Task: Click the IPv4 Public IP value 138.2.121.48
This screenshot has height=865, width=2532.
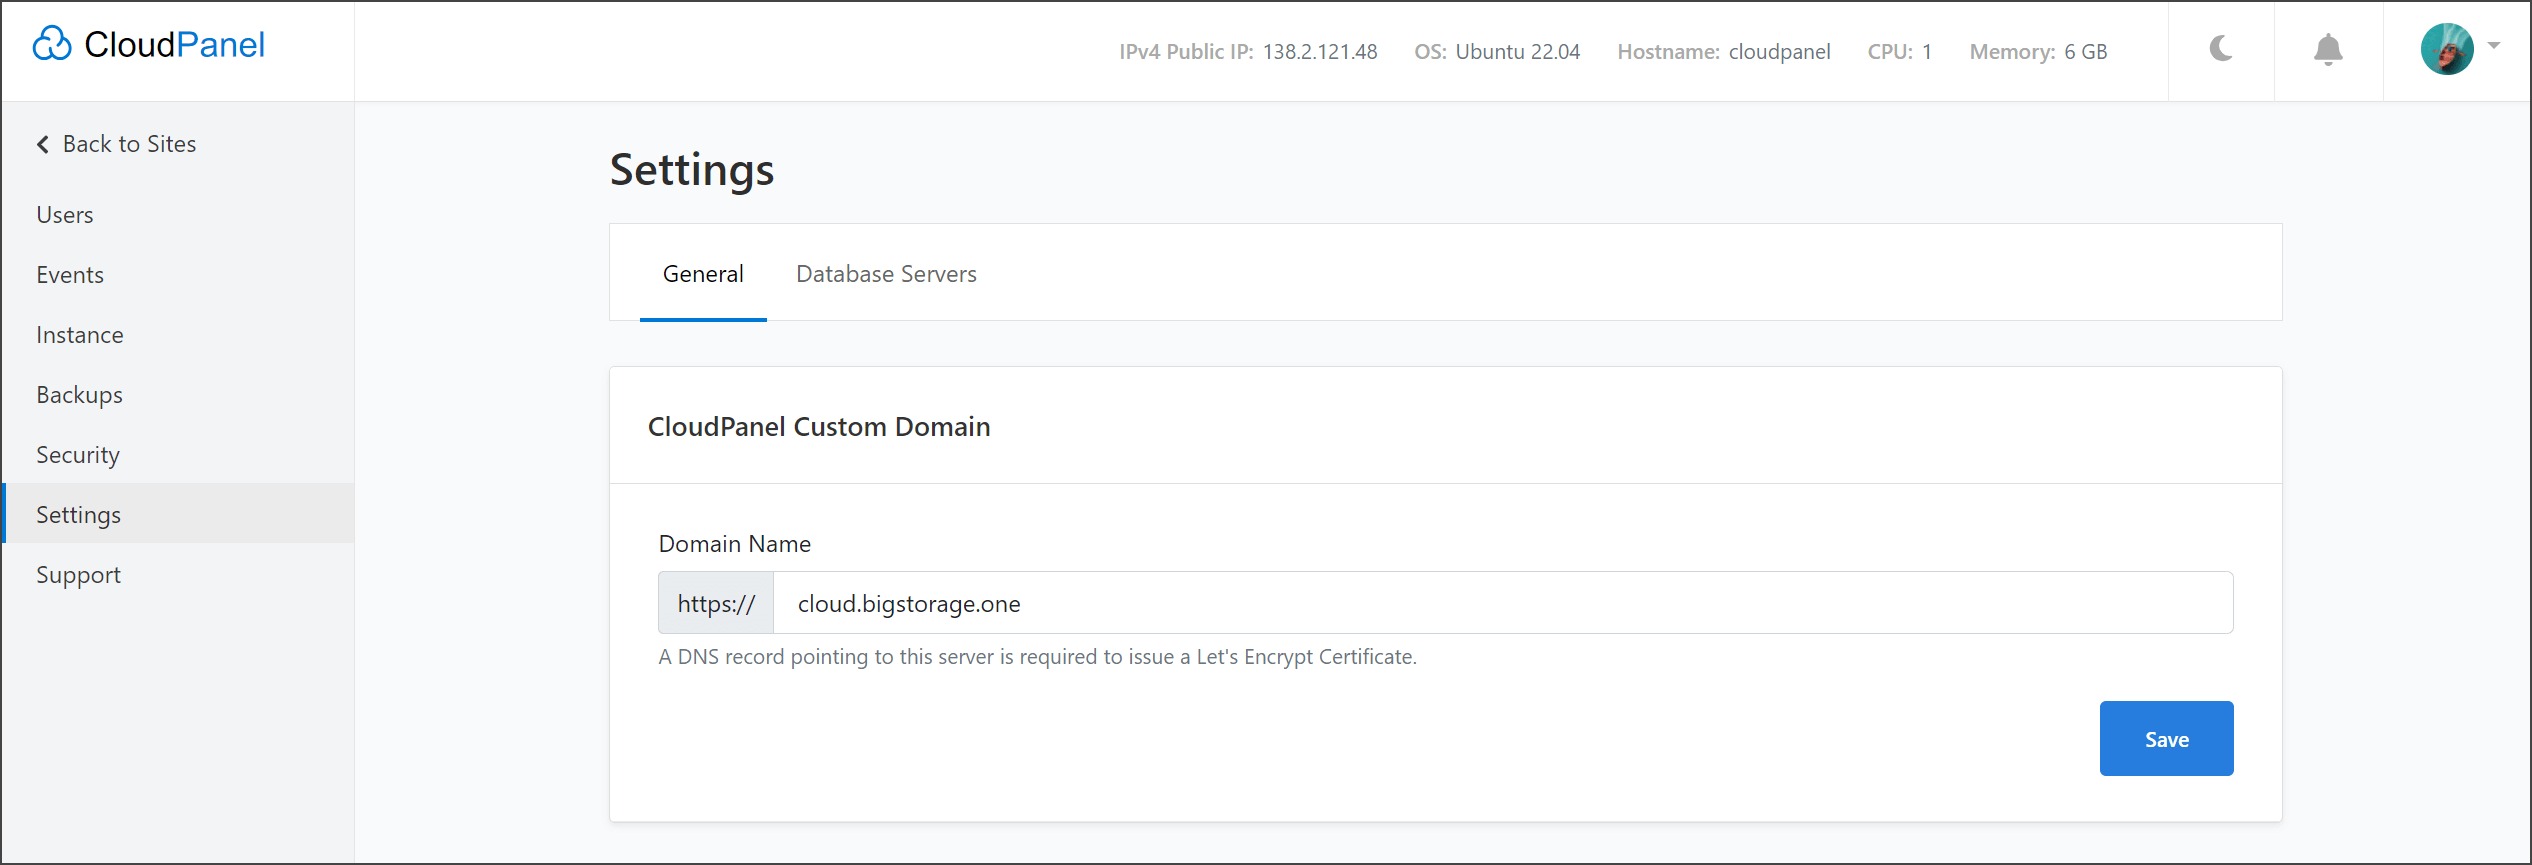Action: (1320, 52)
